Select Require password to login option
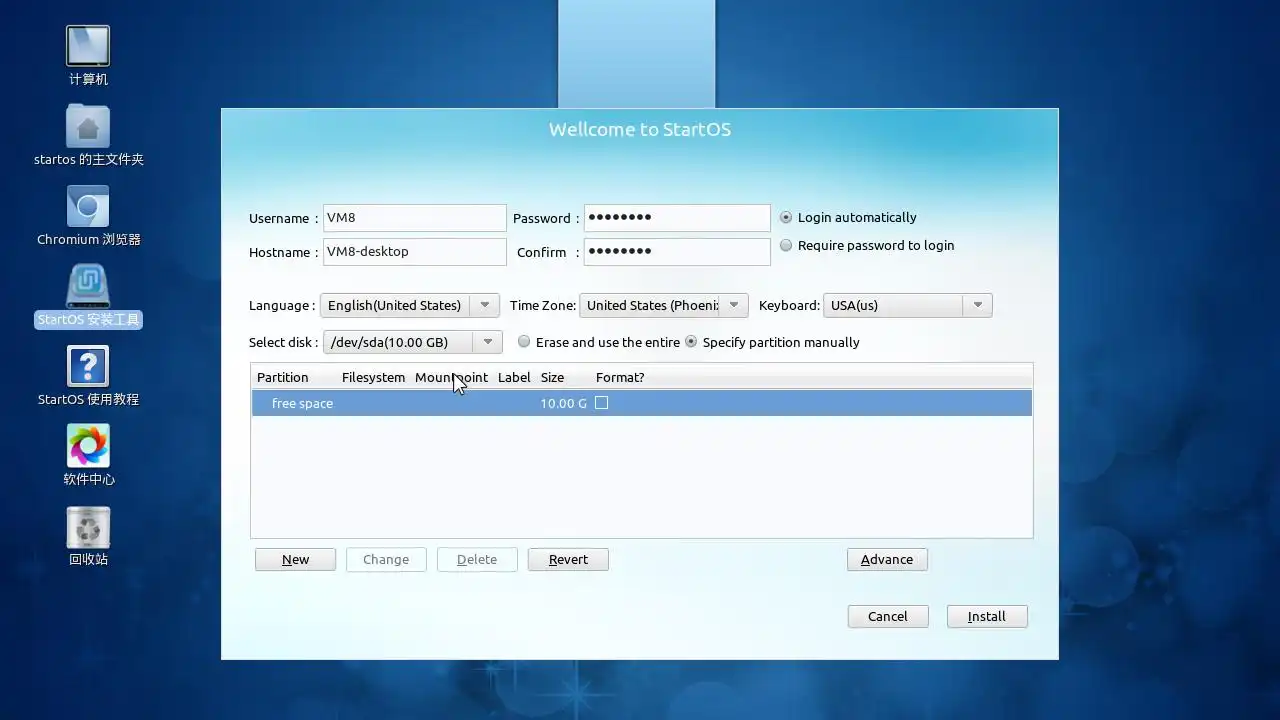The height and width of the screenshot is (720, 1280). pos(786,245)
